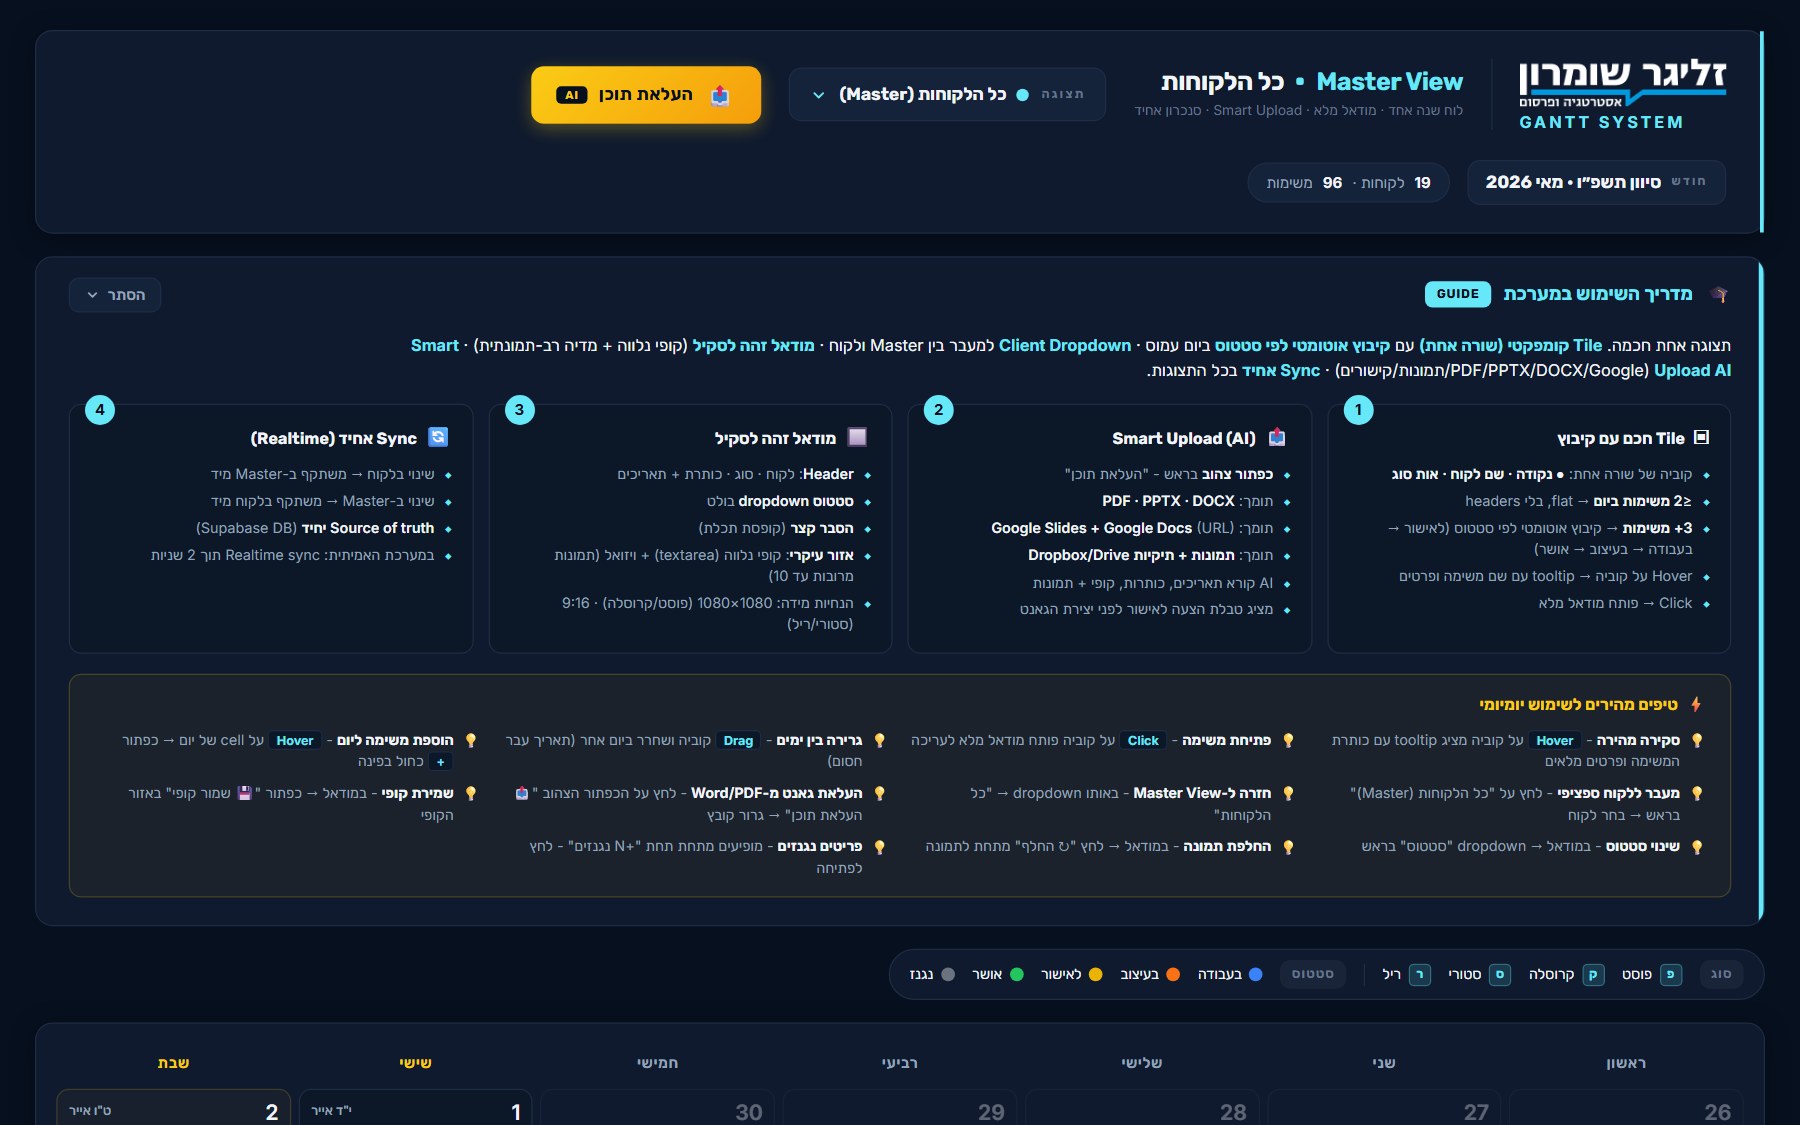Screen dimensions: 1800x1125
Task: Click the yellow 'העלאת תוכן' AI upload button
Action: (646, 95)
